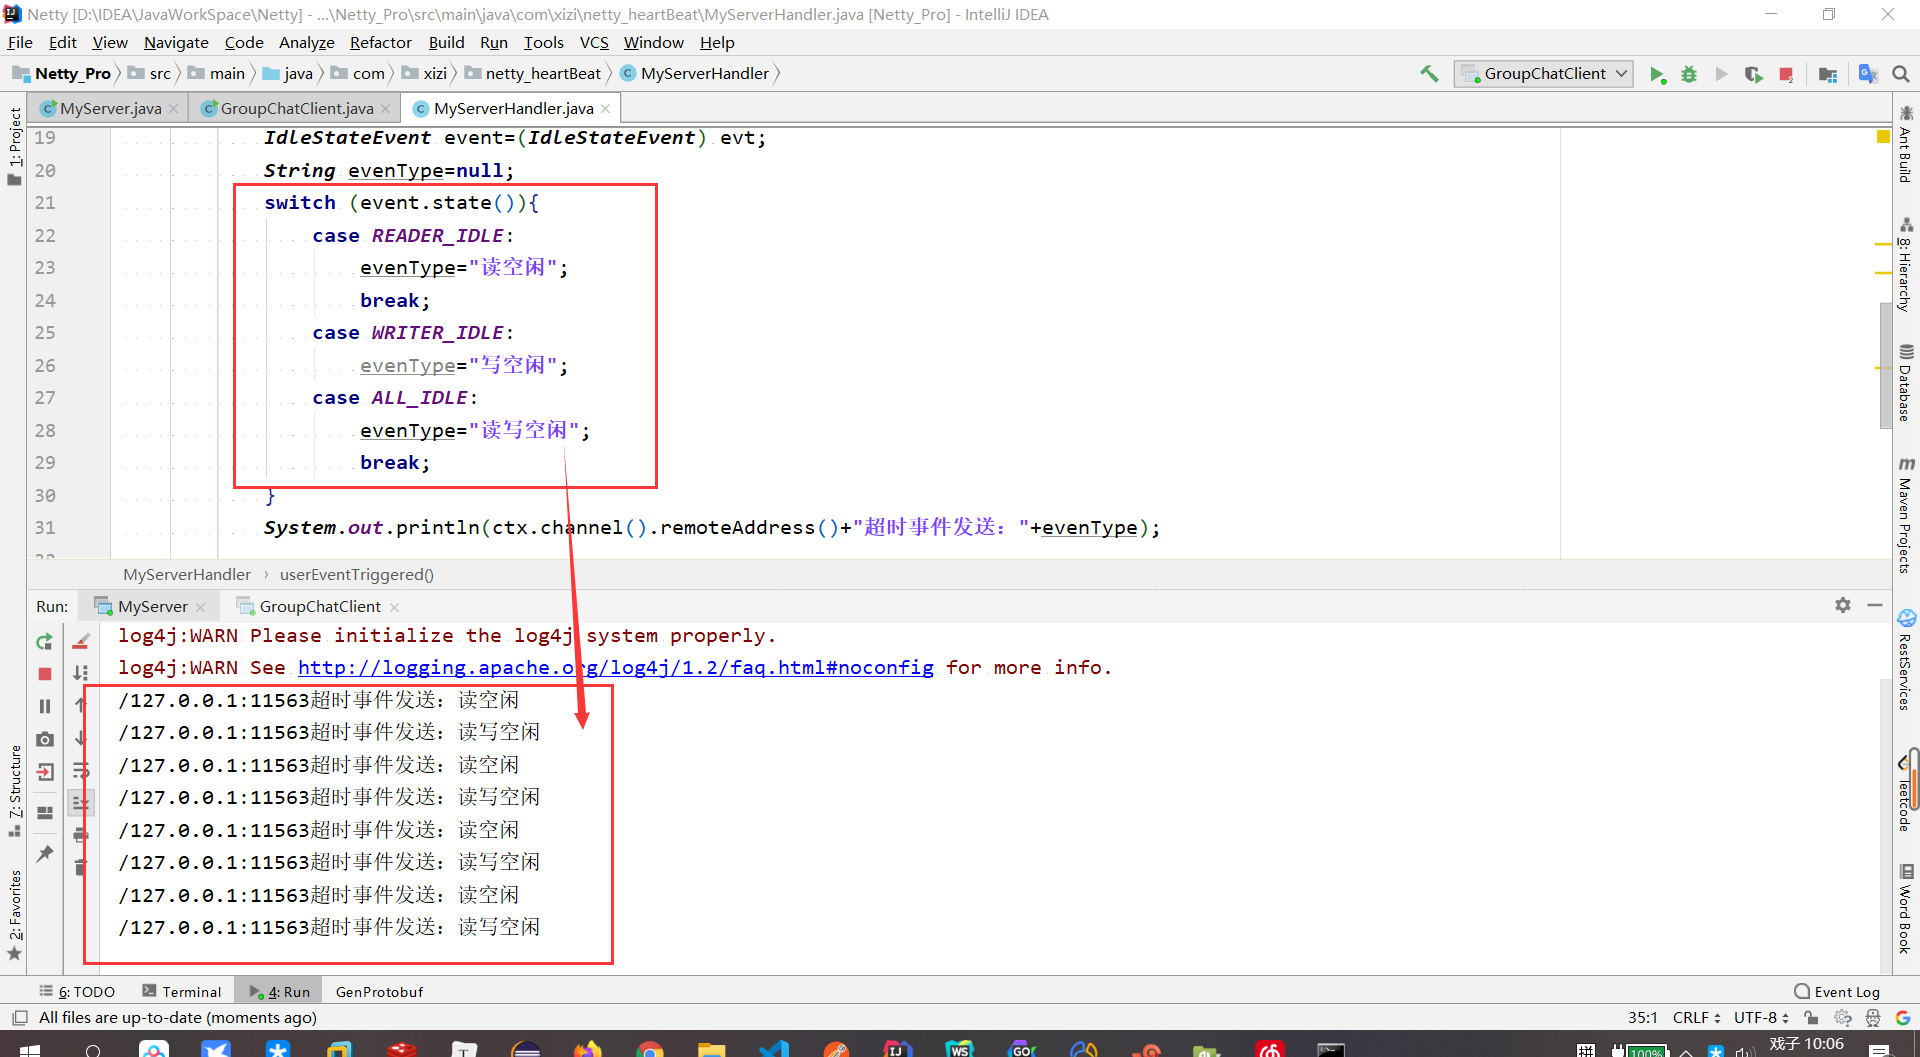Viewport: 1920px width, 1057px height.
Task: Close the MyServerHandler.java editor tab
Action: 605,109
